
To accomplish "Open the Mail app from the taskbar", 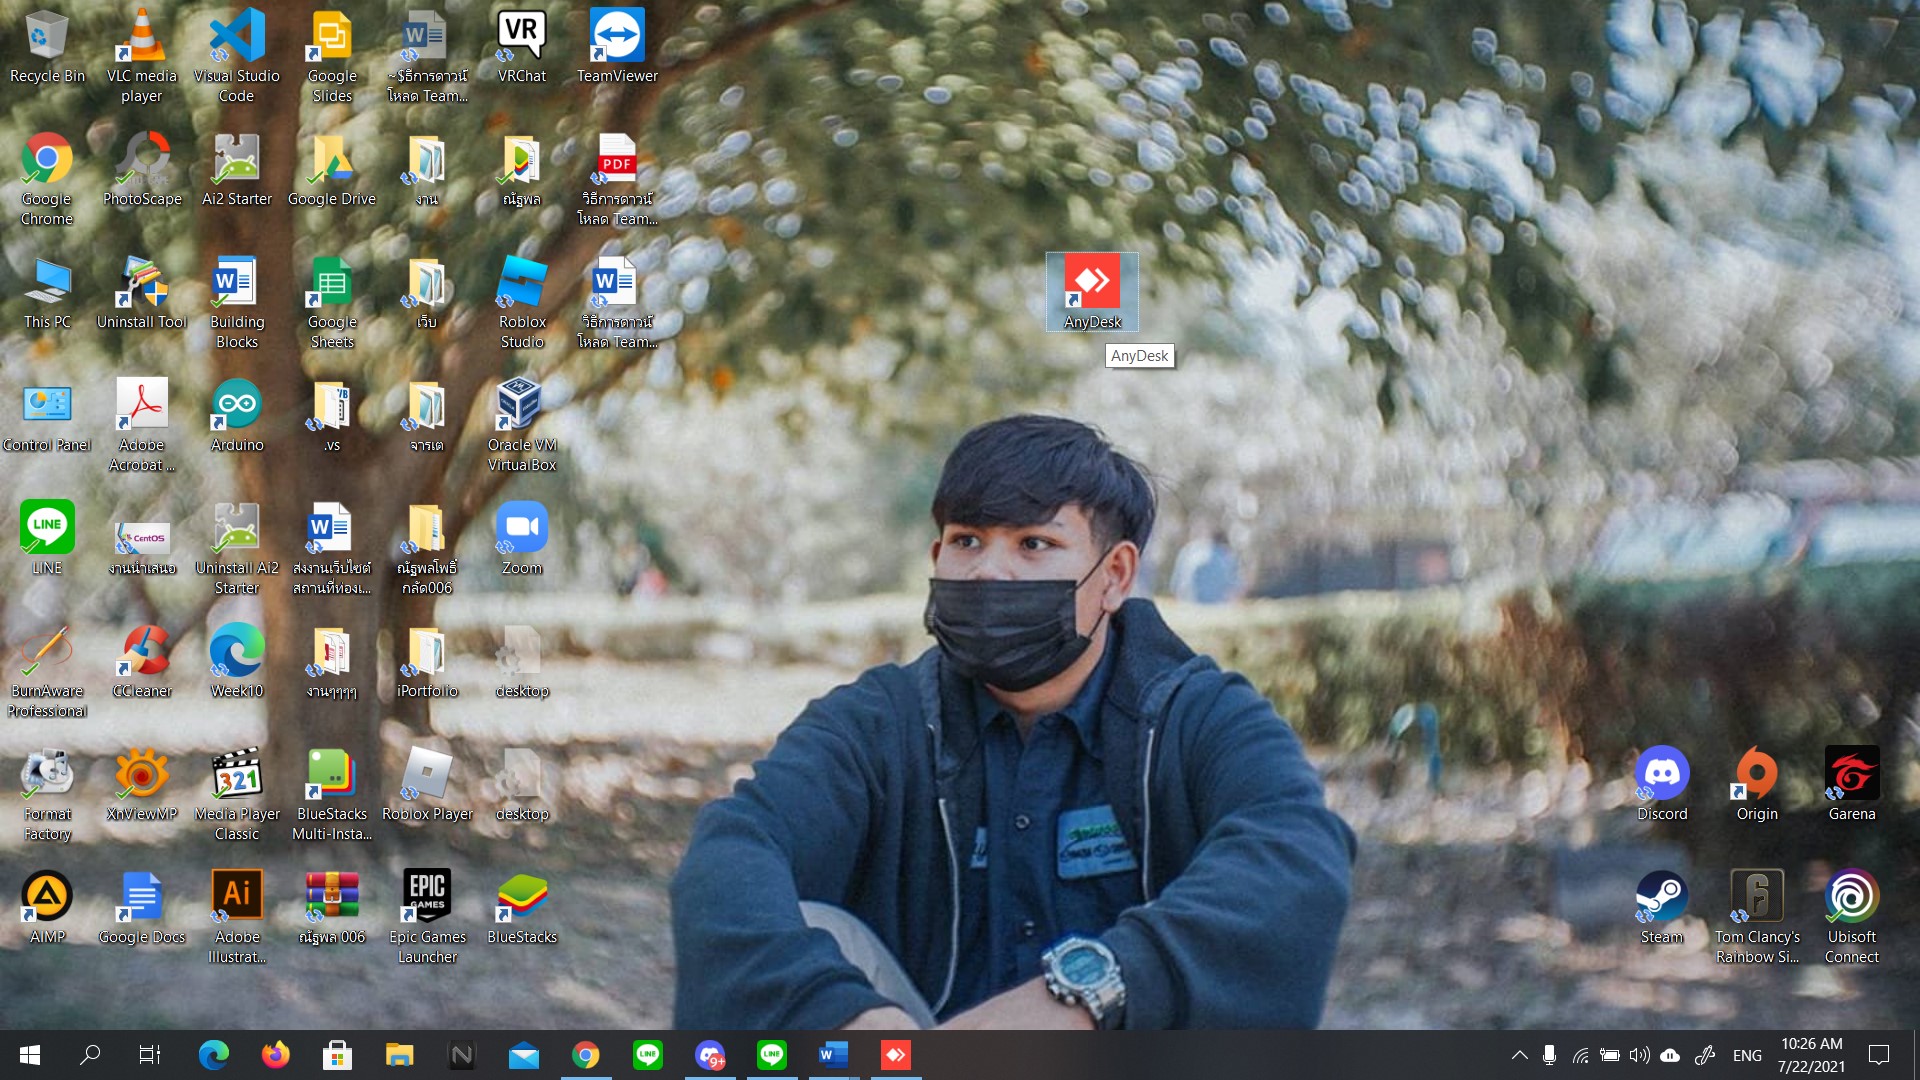I will (x=523, y=1055).
